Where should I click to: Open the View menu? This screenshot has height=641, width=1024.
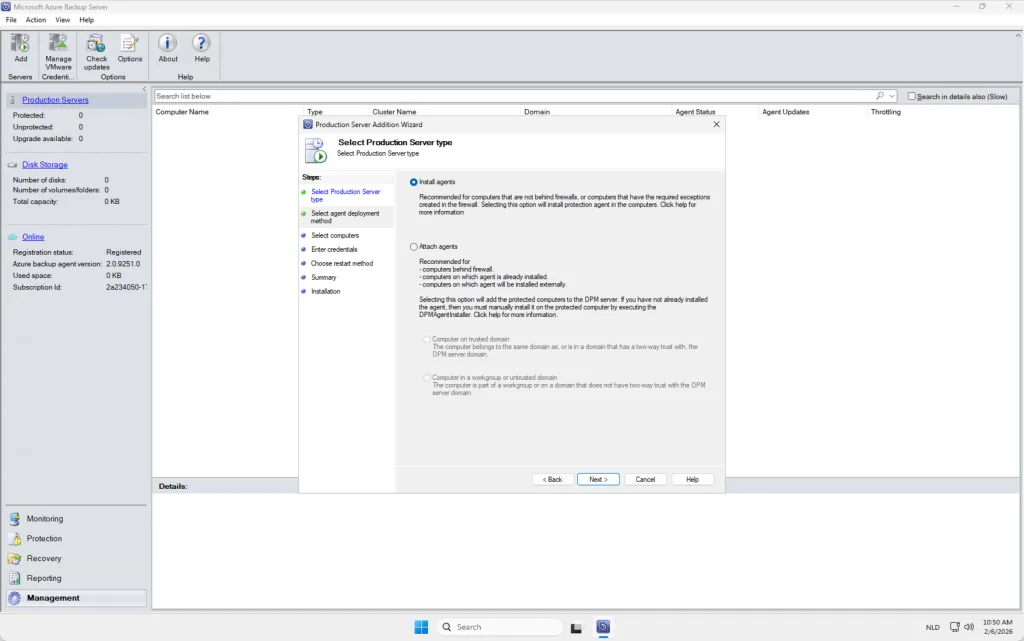tap(63, 20)
